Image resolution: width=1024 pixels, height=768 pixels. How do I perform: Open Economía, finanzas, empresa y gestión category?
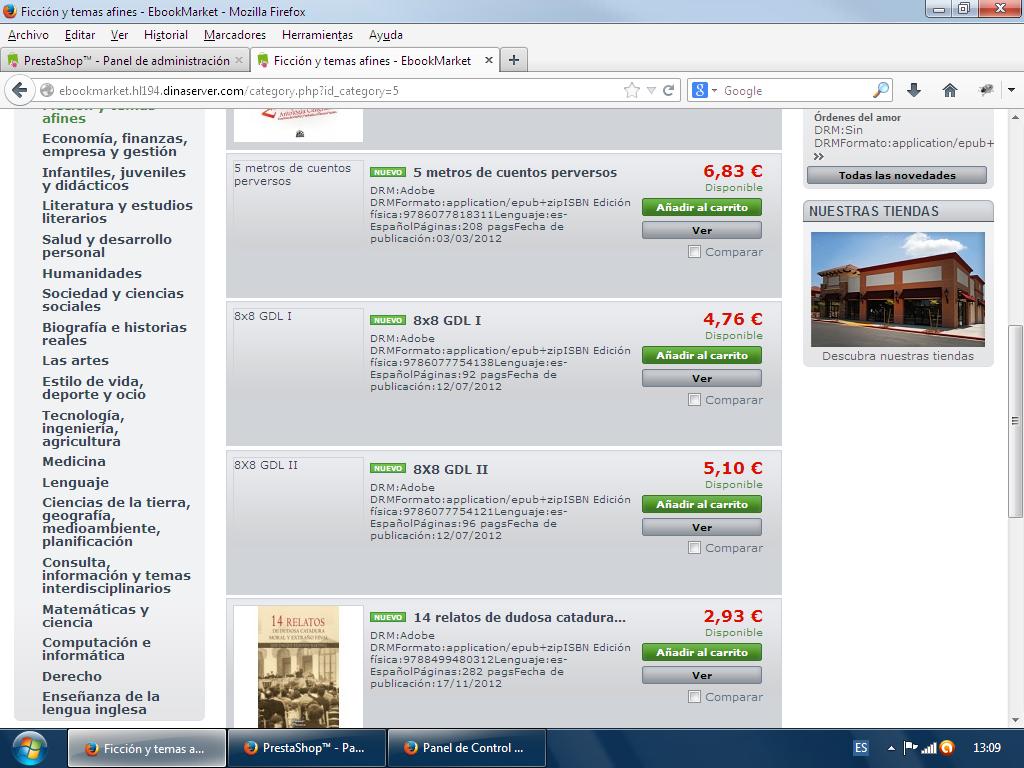pyautogui.click(x=115, y=145)
